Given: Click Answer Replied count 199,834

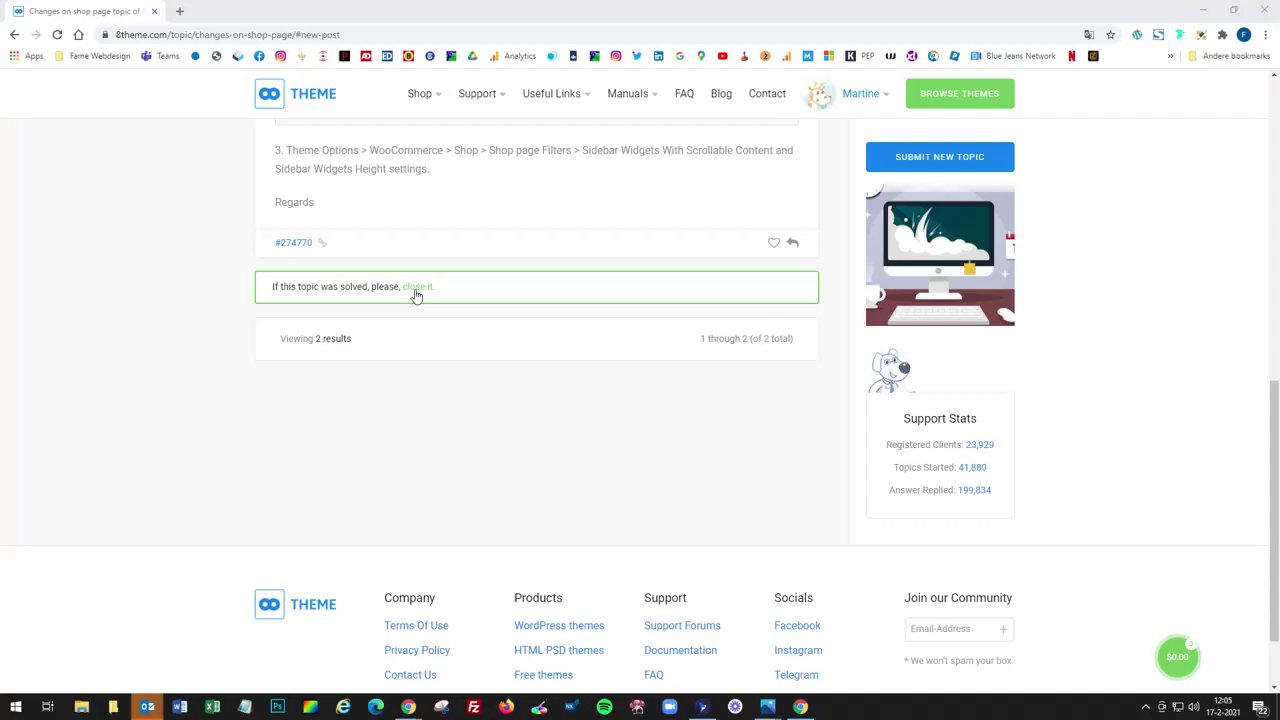Looking at the screenshot, I should click(x=974, y=490).
